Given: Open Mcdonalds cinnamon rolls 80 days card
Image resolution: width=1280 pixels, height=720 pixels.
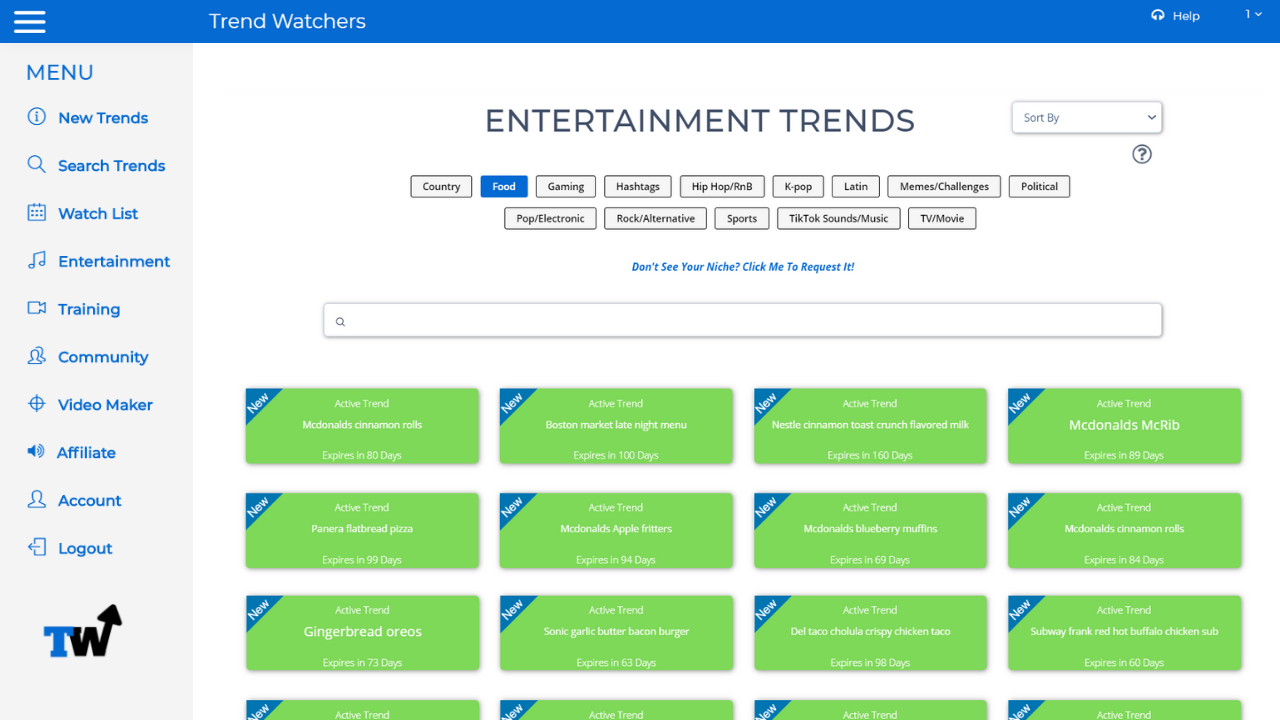Looking at the screenshot, I should (x=362, y=427).
